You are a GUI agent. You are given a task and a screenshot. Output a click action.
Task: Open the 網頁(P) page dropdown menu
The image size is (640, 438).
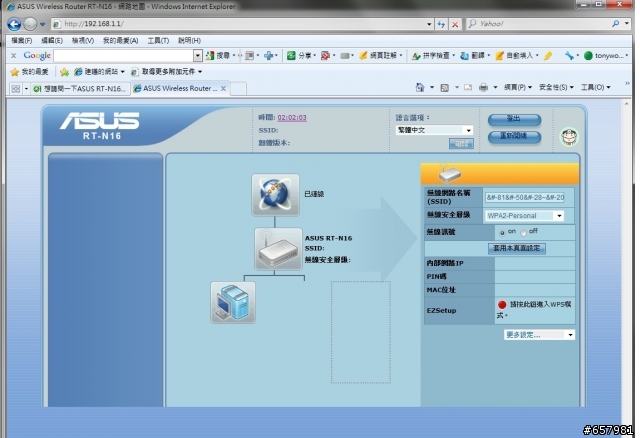point(518,87)
